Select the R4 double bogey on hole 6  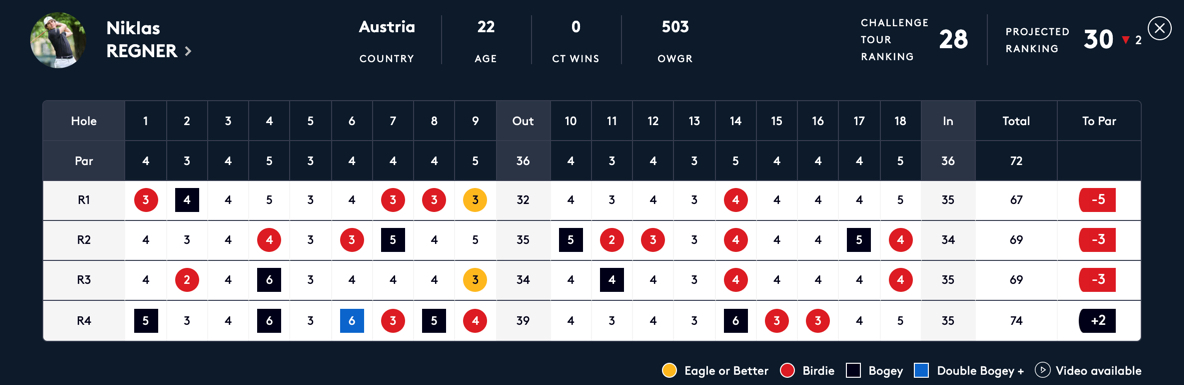352,320
